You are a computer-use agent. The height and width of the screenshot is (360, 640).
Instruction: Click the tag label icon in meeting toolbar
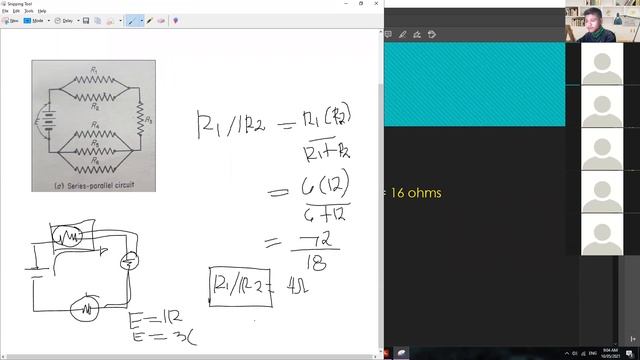coord(432,34)
